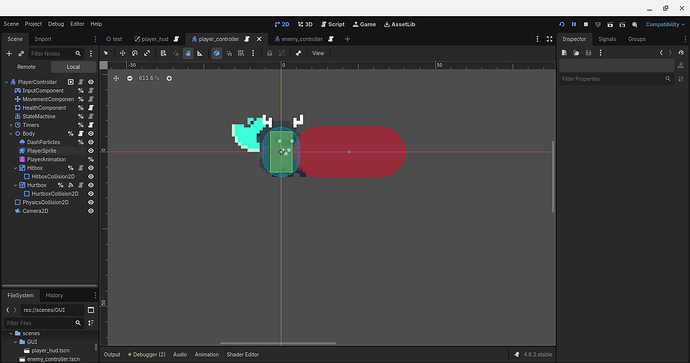Close the player_controller scene tab

click(259, 39)
